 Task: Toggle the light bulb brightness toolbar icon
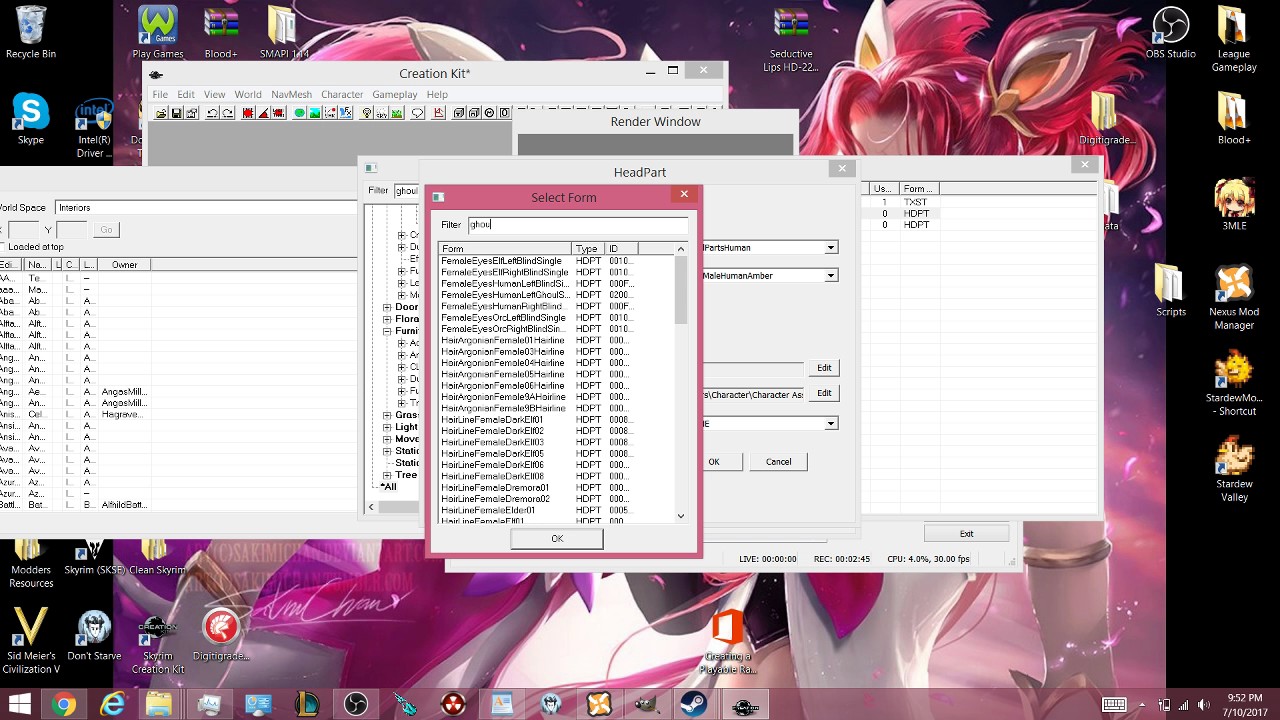pos(367,113)
